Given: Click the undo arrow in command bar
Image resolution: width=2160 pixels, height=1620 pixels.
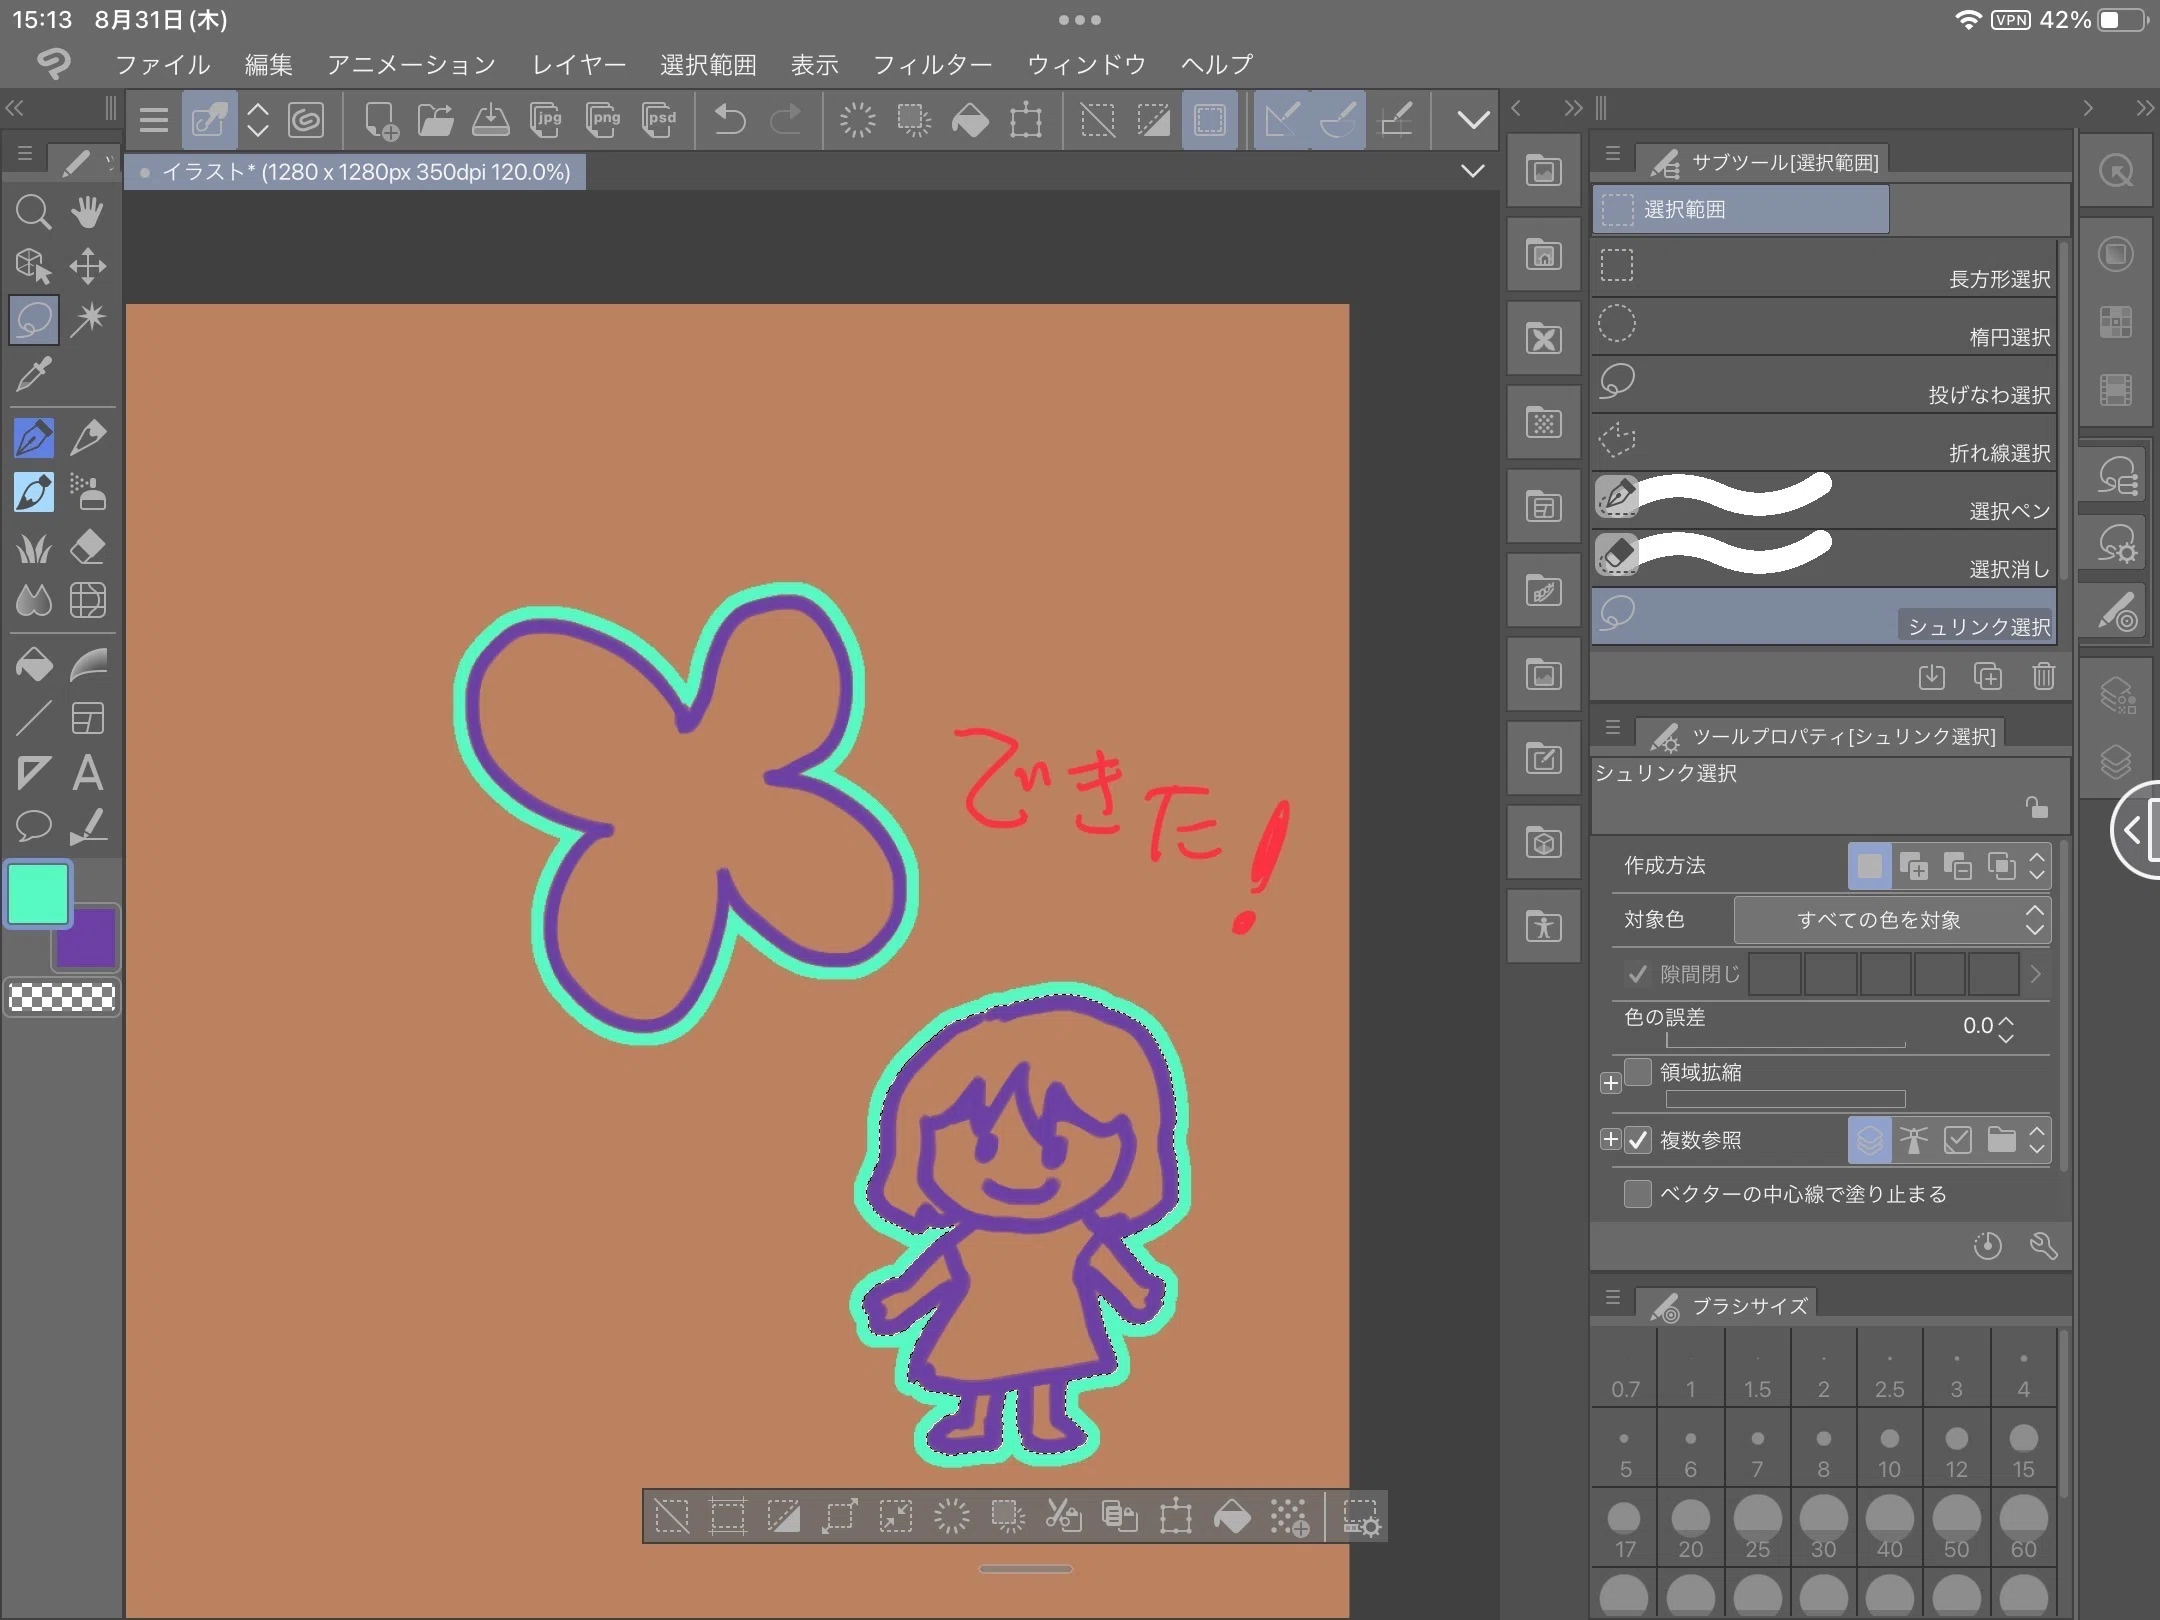Looking at the screenshot, I should 730,121.
